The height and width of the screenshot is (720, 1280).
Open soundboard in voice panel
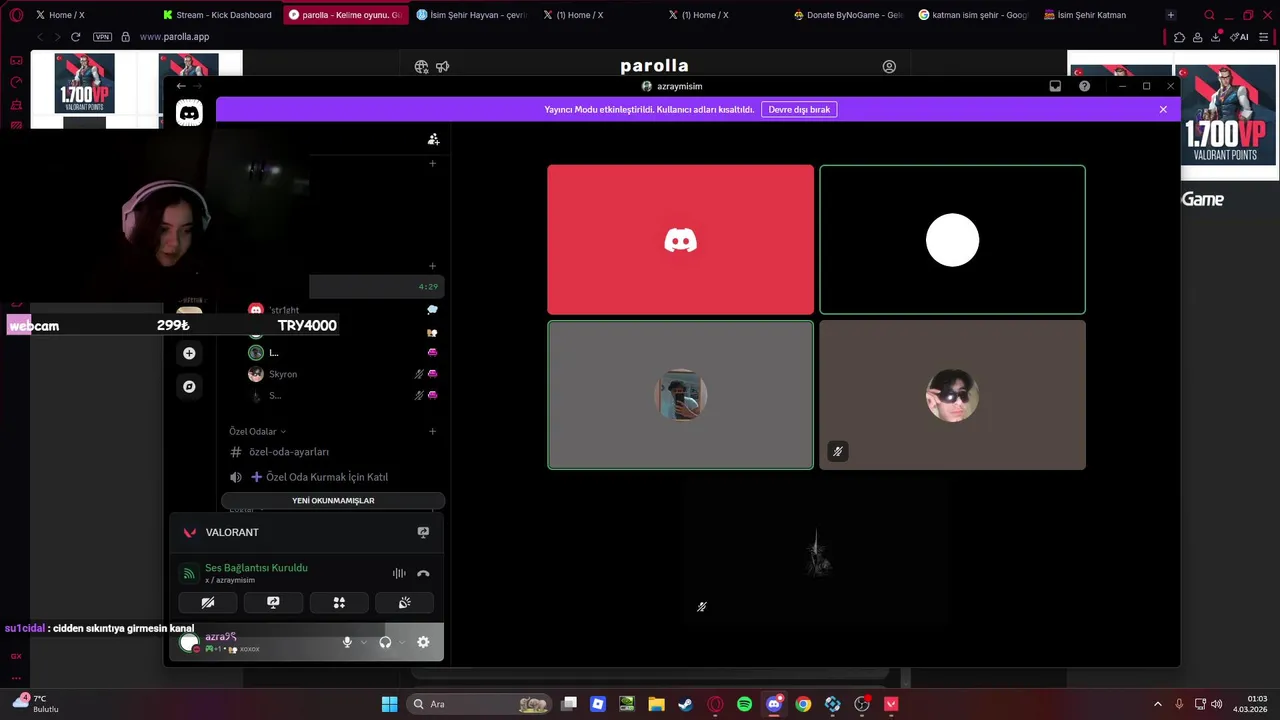[x=404, y=602]
